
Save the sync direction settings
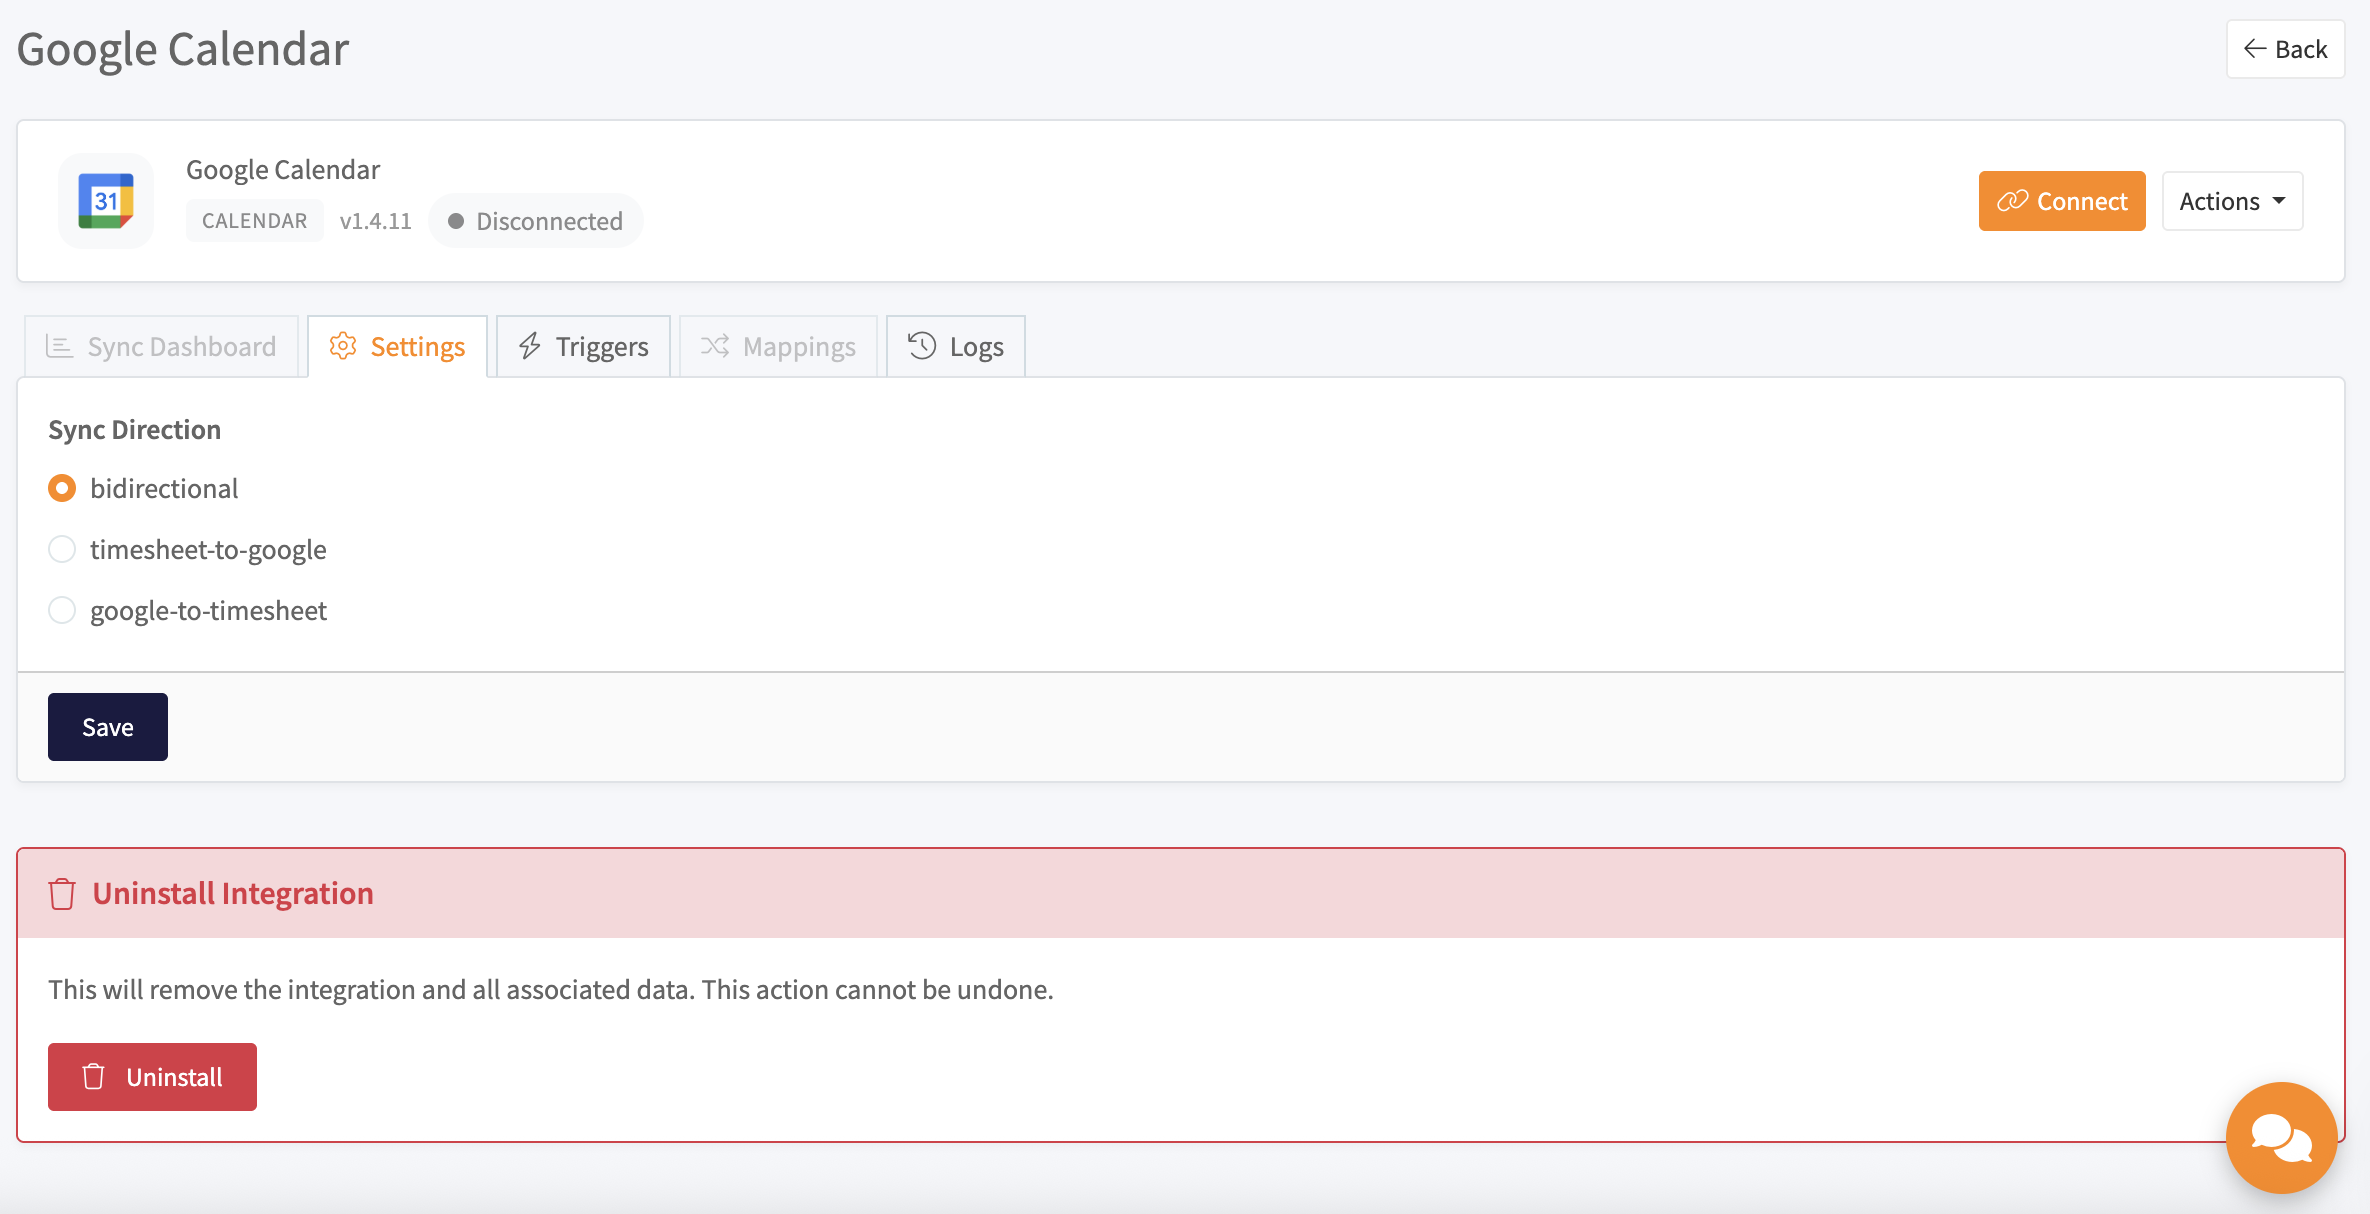(108, 727)
